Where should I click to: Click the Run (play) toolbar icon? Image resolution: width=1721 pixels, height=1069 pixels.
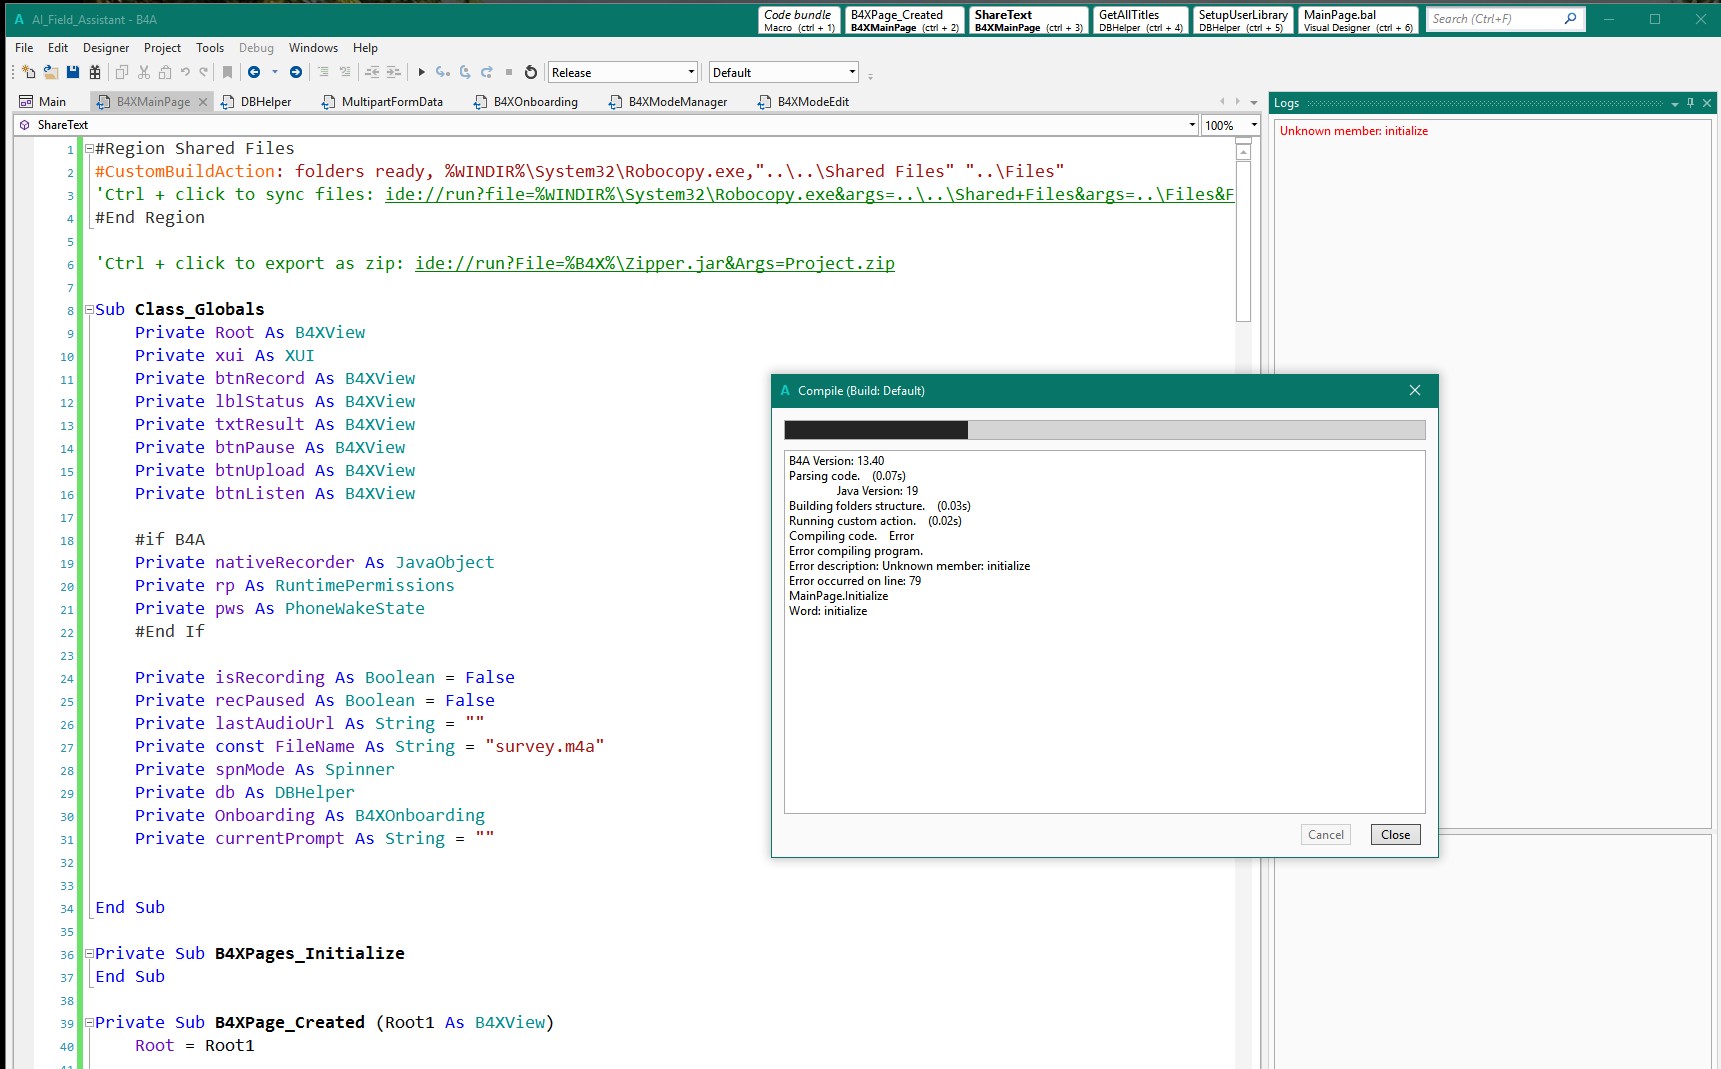(421, 72)
